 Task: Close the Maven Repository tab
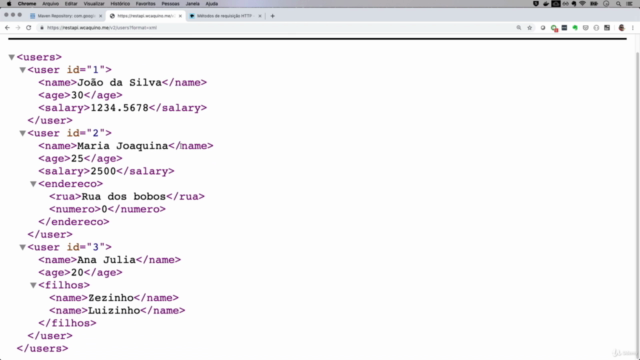click(100, 16)
